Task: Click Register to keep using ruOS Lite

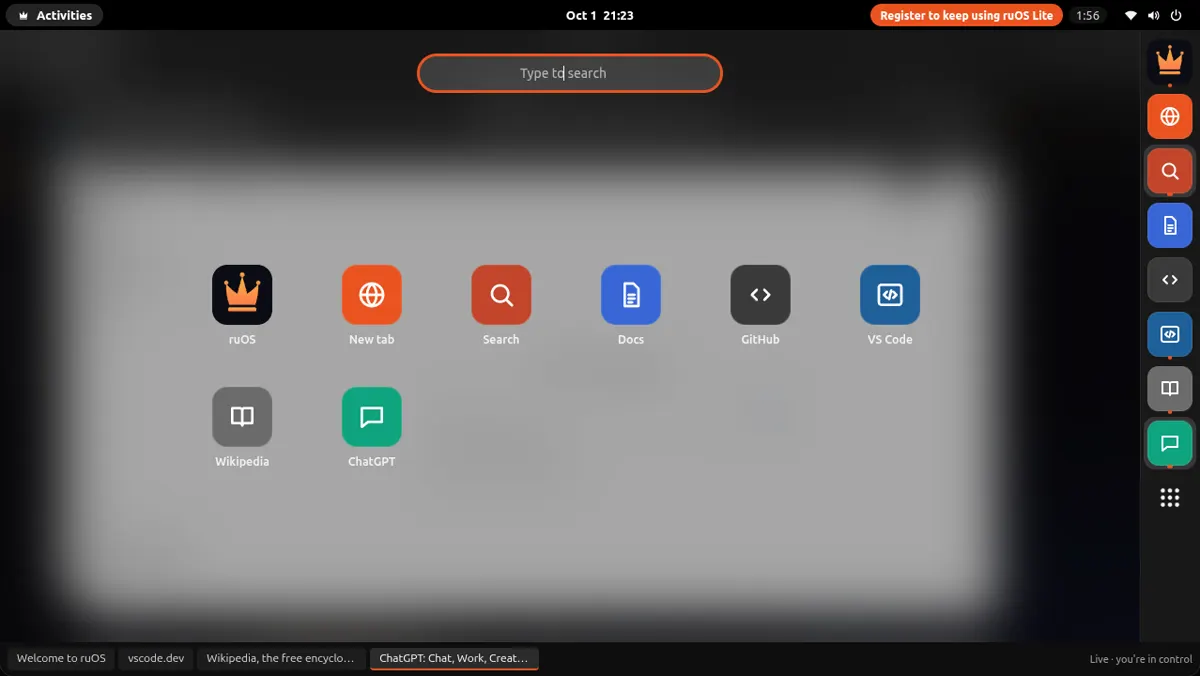Action: (966, 15)
